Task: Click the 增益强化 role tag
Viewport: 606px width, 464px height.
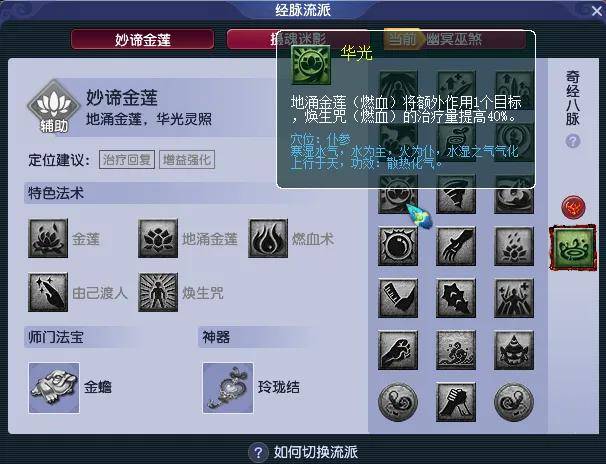Action: pos(187,160)
